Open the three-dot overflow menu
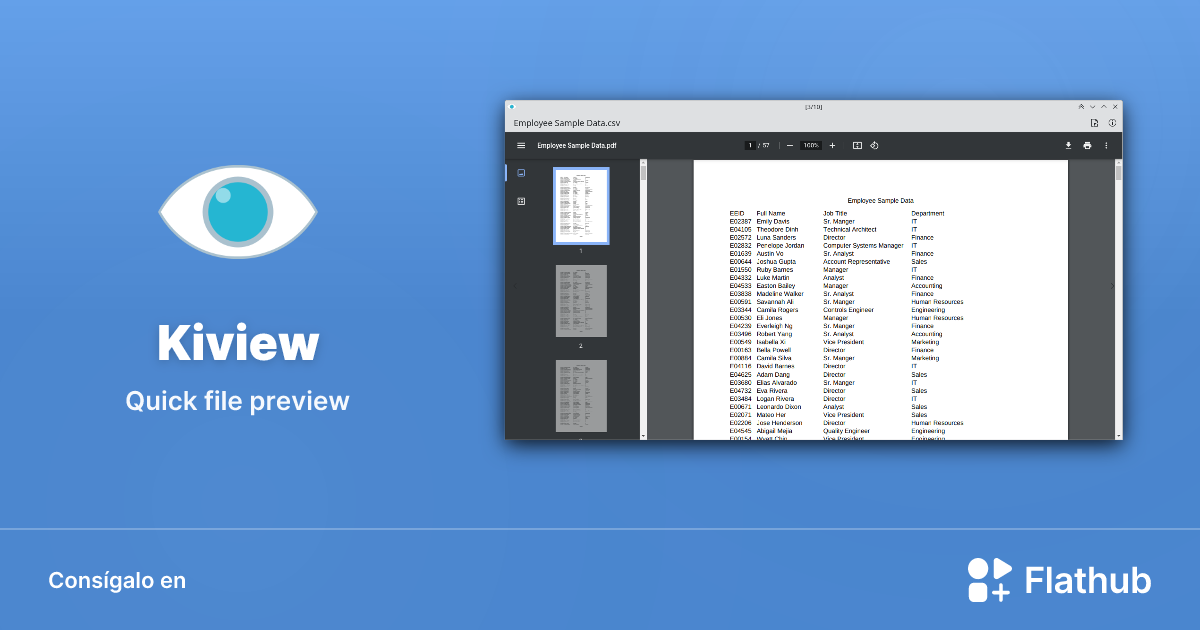This screenshot has width=1200, height=630. coord(1106,145)
